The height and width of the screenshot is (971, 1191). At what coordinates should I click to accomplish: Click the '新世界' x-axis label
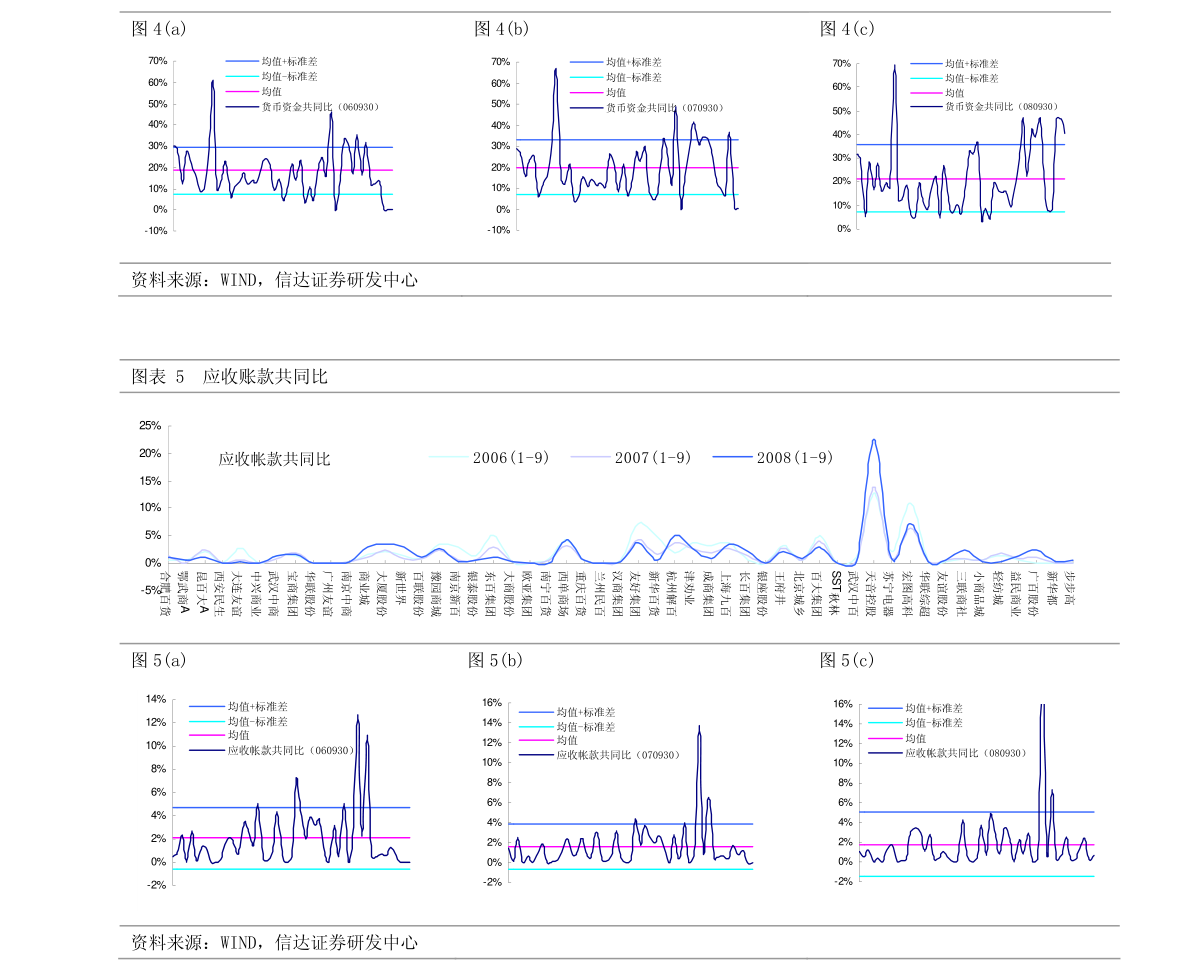click(400, 589)
